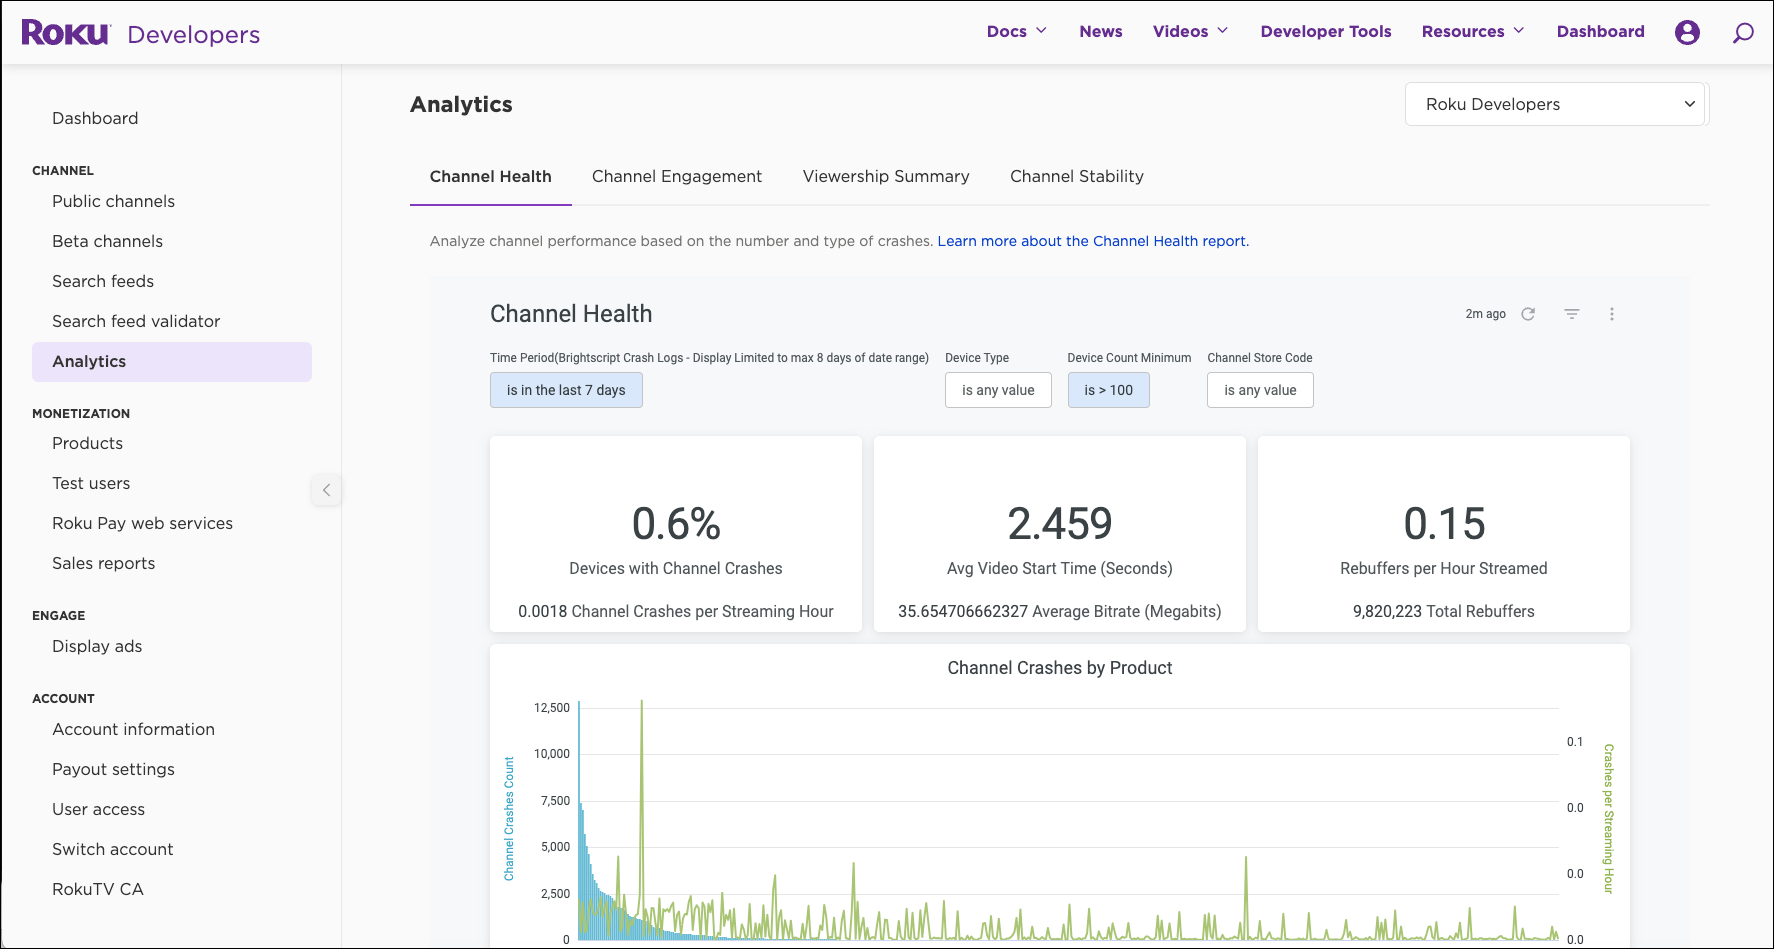Open Beta channels in the sidebar
This screenshot has height=949, width=1774.
click(107, 241)
